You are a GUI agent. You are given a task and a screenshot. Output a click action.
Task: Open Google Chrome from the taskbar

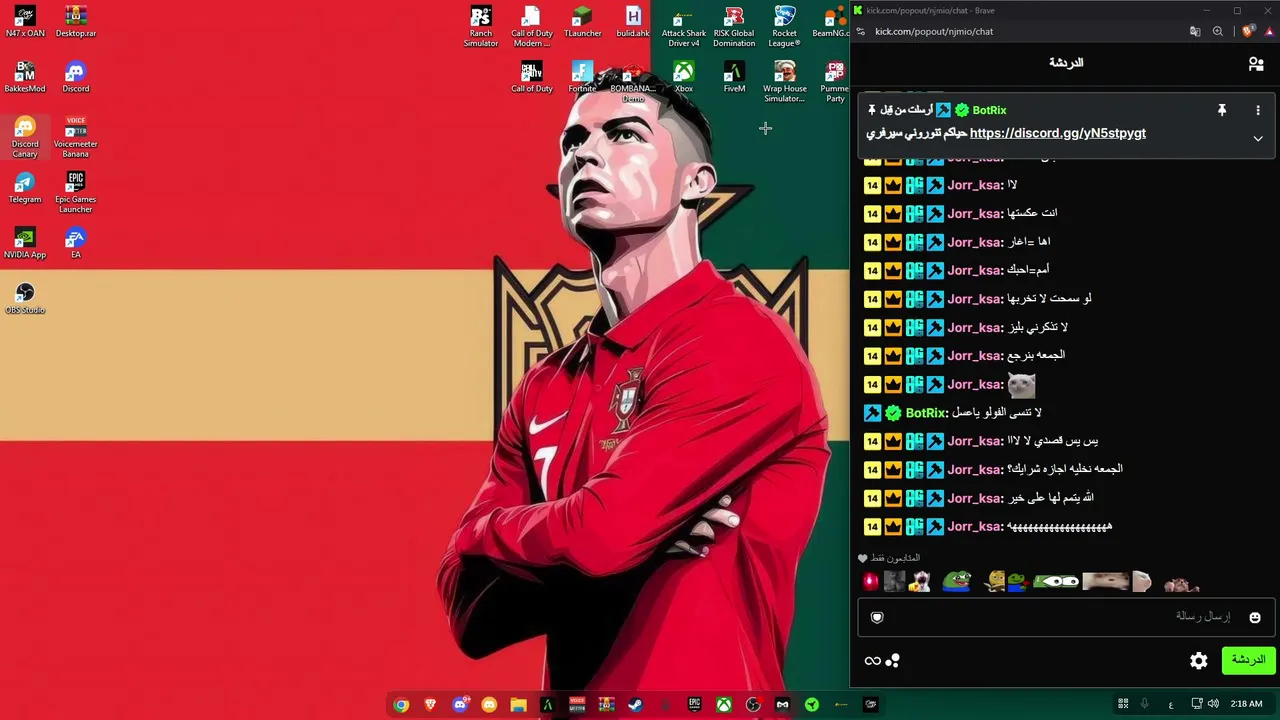pyautogui.click(x=401, y=705)
